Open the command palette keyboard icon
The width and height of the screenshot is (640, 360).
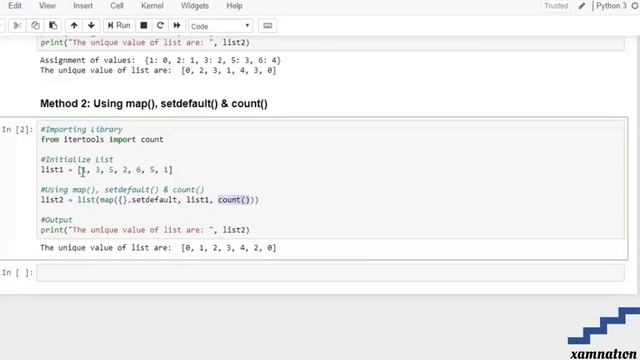[268, 26]
